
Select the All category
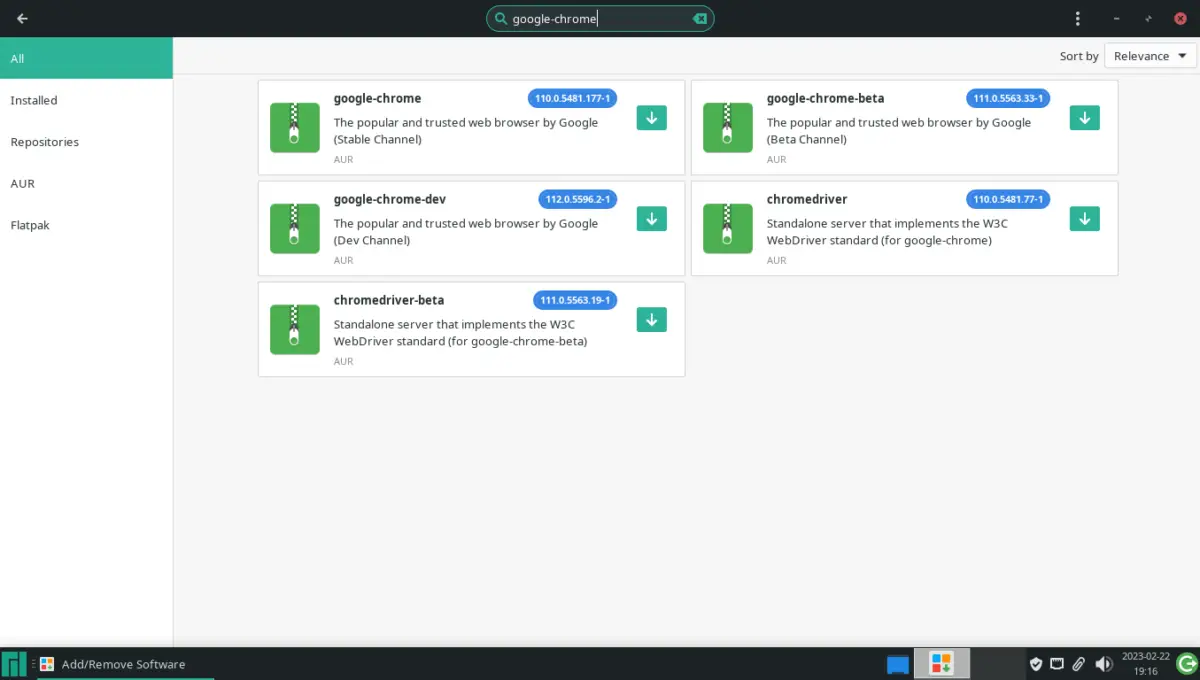[x=86, y=58]
